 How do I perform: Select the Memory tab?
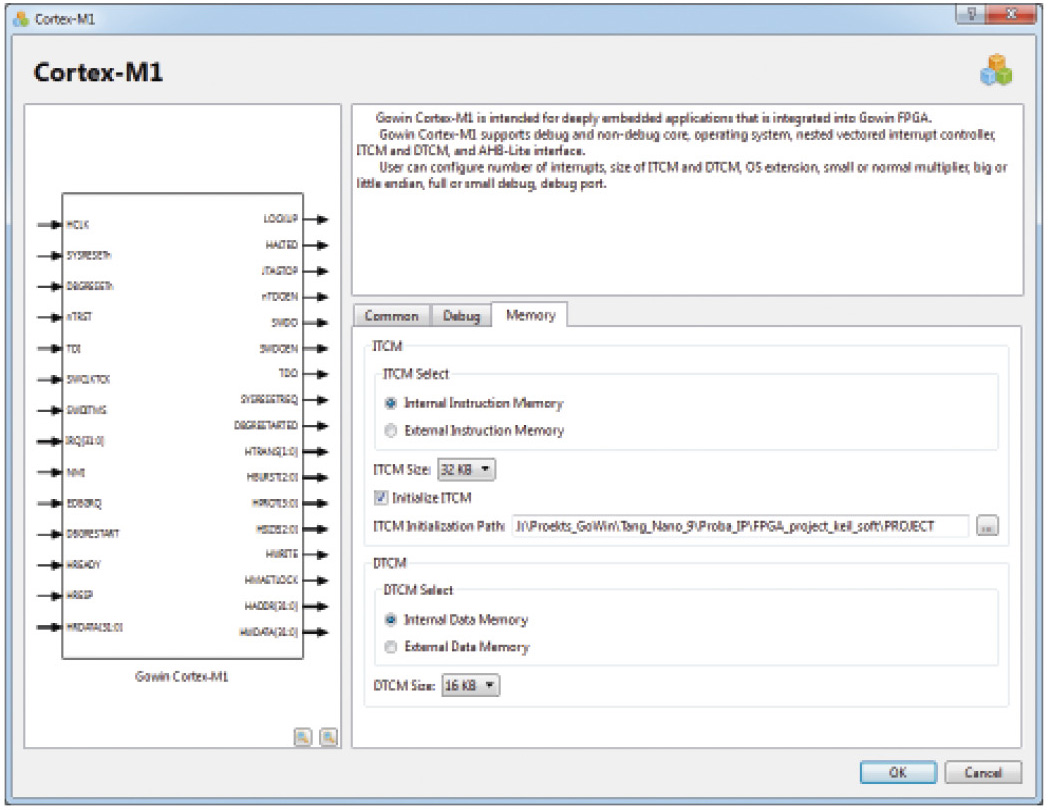click(x=530, y=315)
